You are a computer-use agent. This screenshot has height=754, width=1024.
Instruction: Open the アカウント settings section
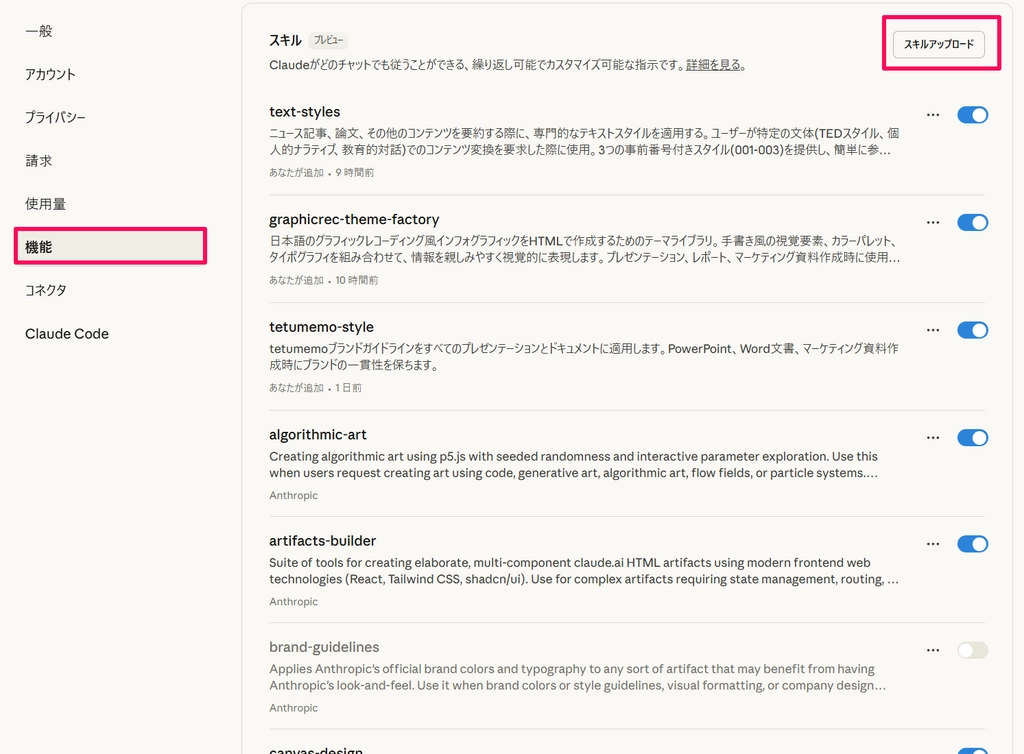50,74
